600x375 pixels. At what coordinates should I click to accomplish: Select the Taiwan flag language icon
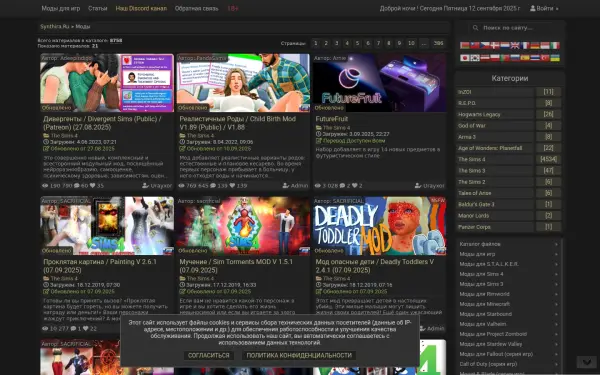click(x=475, y=45)
